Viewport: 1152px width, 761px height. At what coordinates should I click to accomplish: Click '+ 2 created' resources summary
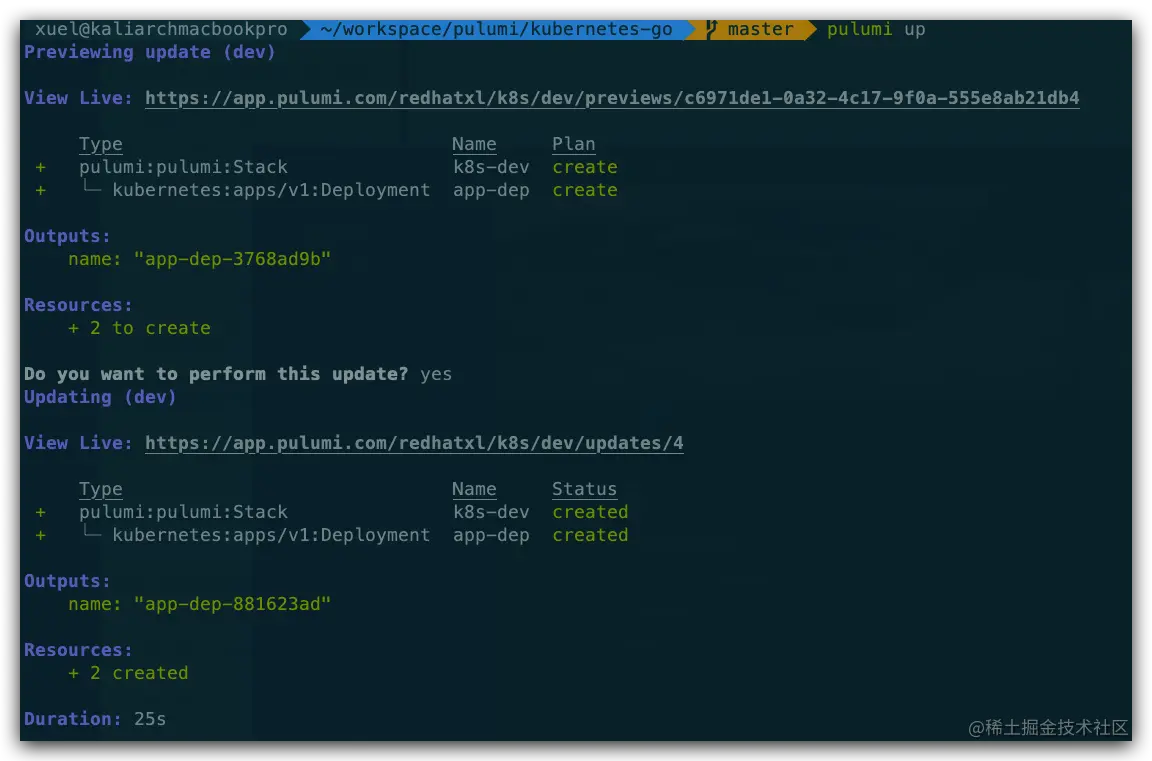click(x=128, y=673)
